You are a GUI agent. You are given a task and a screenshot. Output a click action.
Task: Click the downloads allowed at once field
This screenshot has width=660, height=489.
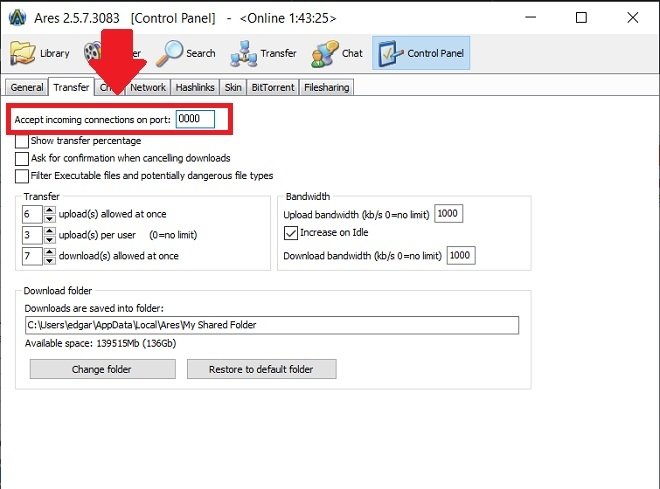32,256
